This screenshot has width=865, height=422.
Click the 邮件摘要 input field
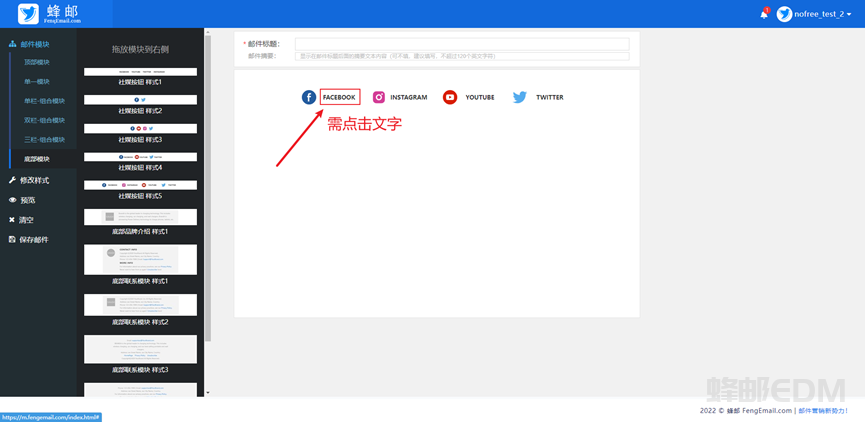[462, 56]
